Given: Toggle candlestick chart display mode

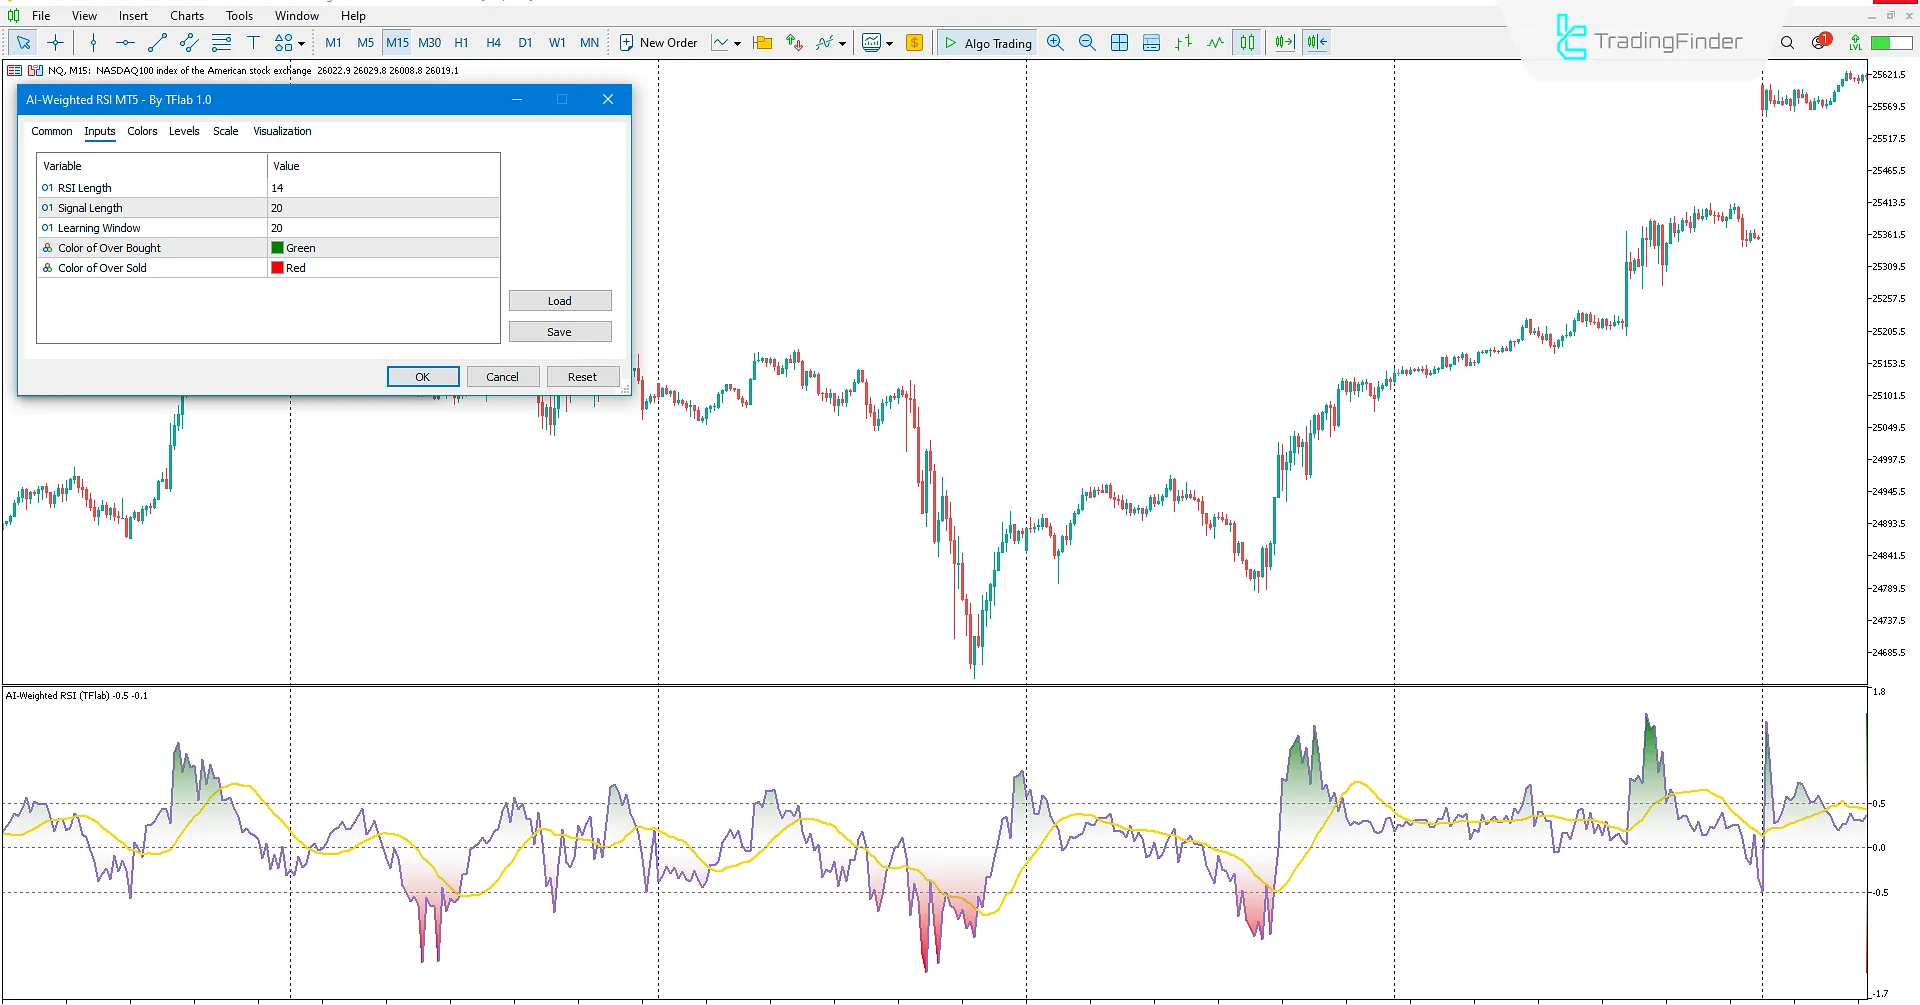Looking at the screenshot, I should 1247,42.
